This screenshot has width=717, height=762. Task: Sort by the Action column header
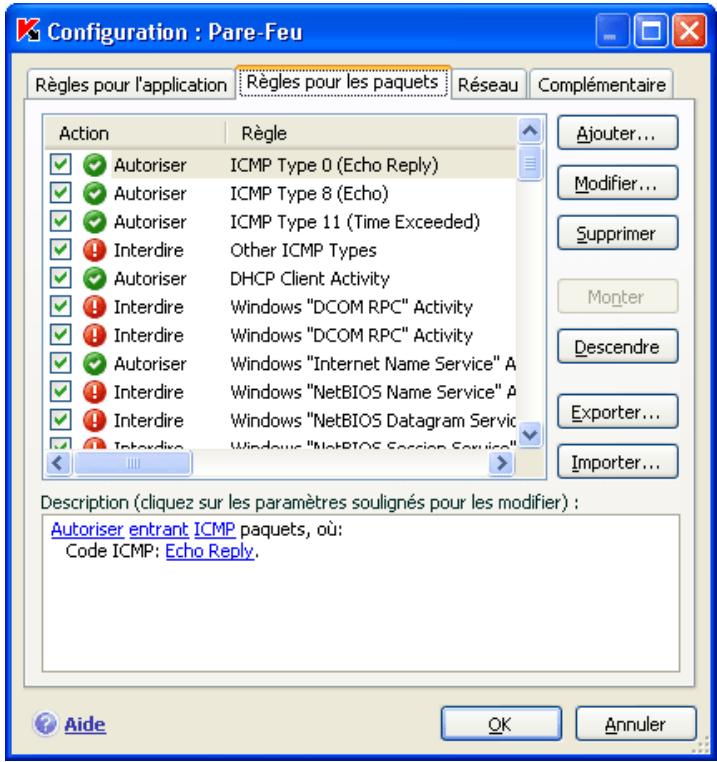click(135, 133)
